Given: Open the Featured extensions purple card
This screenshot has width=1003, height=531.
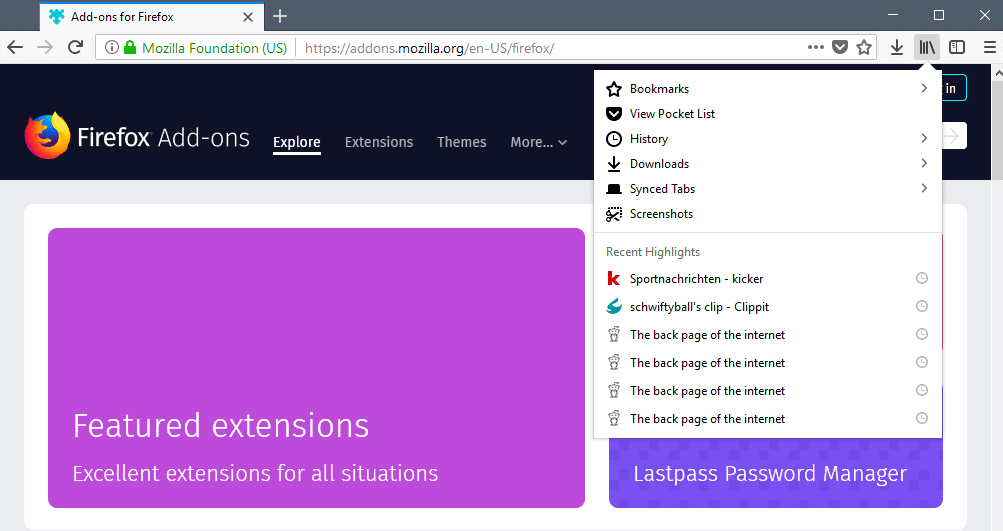Looking at the screenshot, I should click(x=316, y=368).
